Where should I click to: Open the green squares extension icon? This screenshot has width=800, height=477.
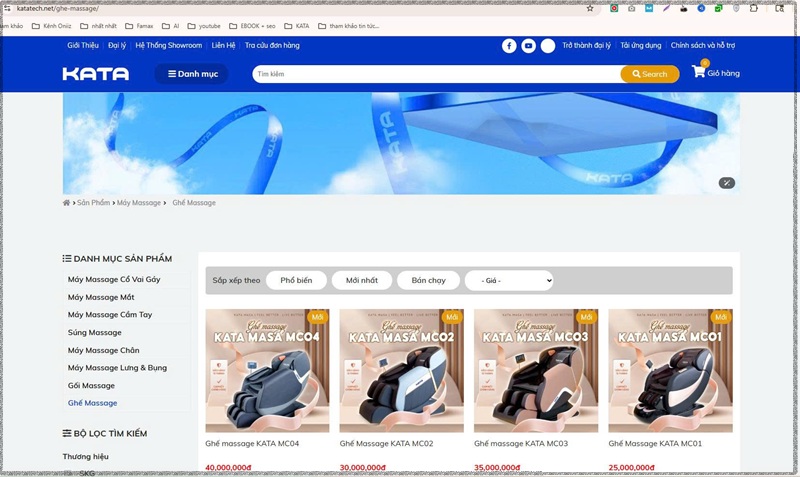(x=718, y=8)
